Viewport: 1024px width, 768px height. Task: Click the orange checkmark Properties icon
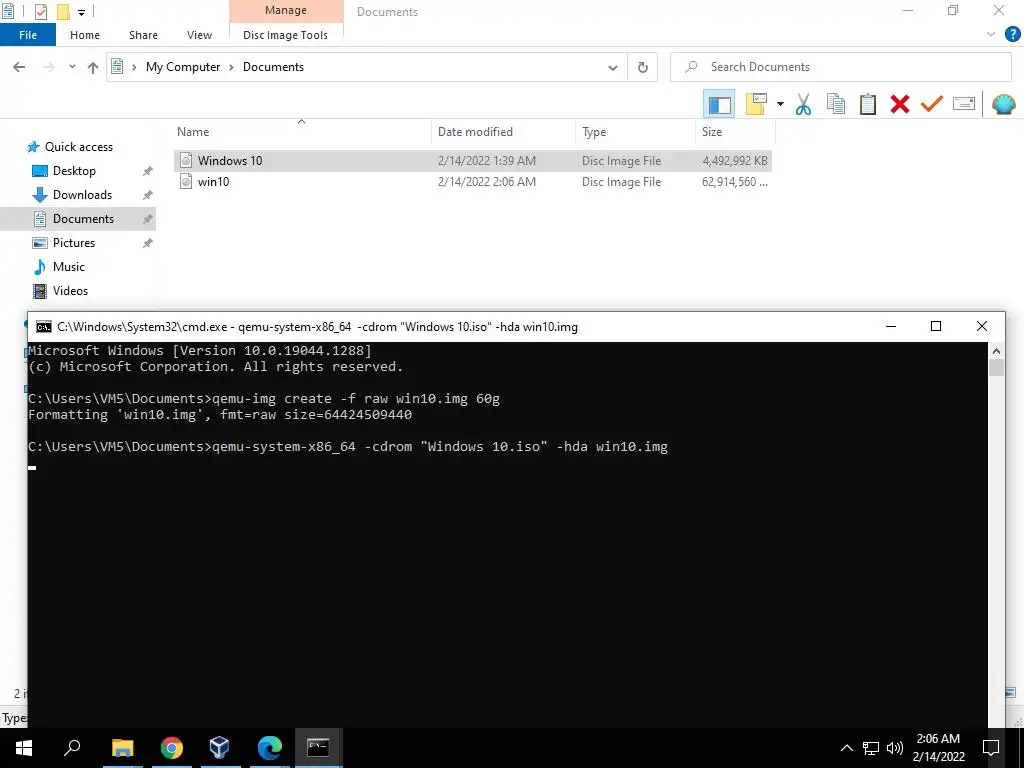(x=932, y=104)
